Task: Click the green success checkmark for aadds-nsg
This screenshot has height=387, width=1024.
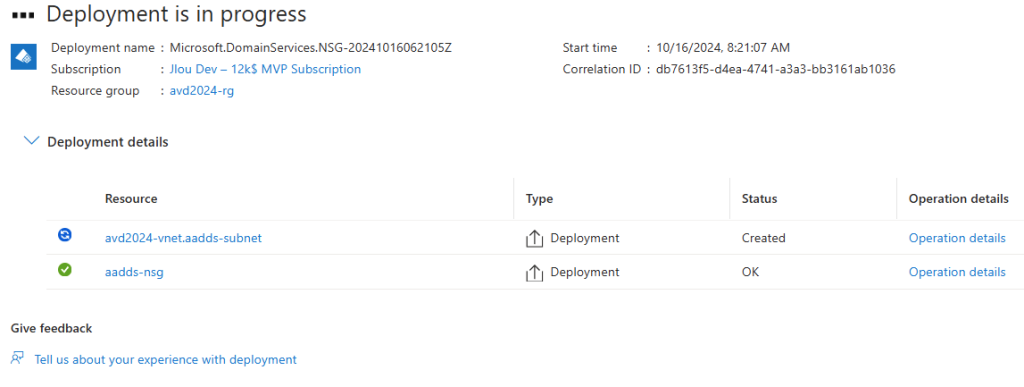Action: click(65, 270)
